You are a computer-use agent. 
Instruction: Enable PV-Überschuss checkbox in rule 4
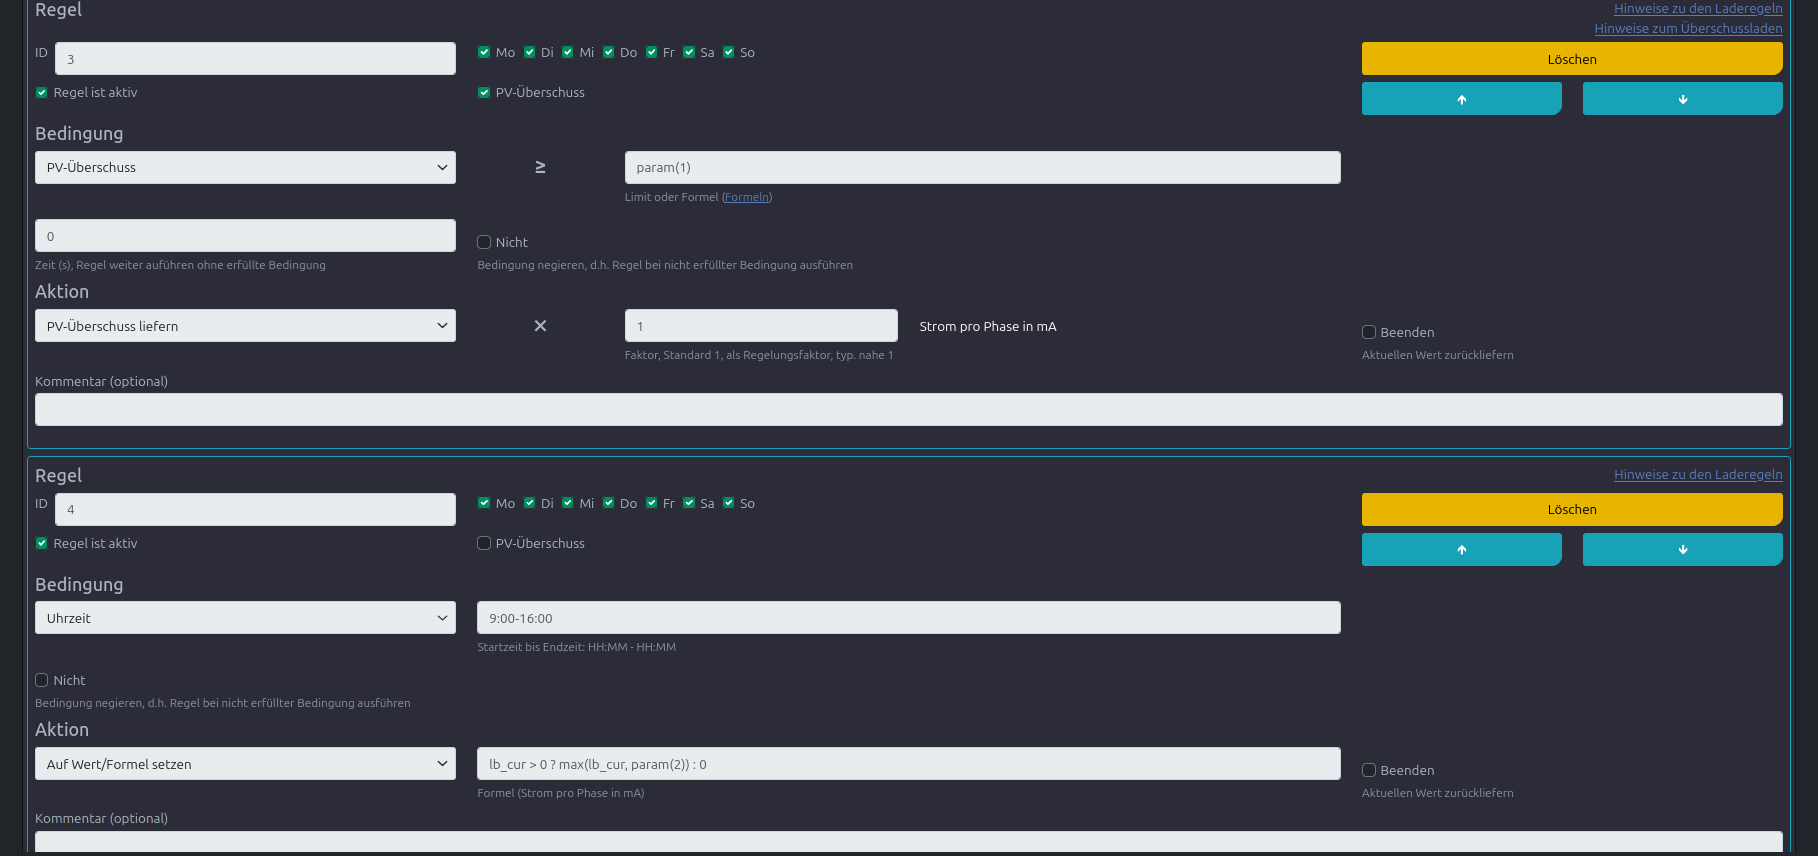pos(484,543)
